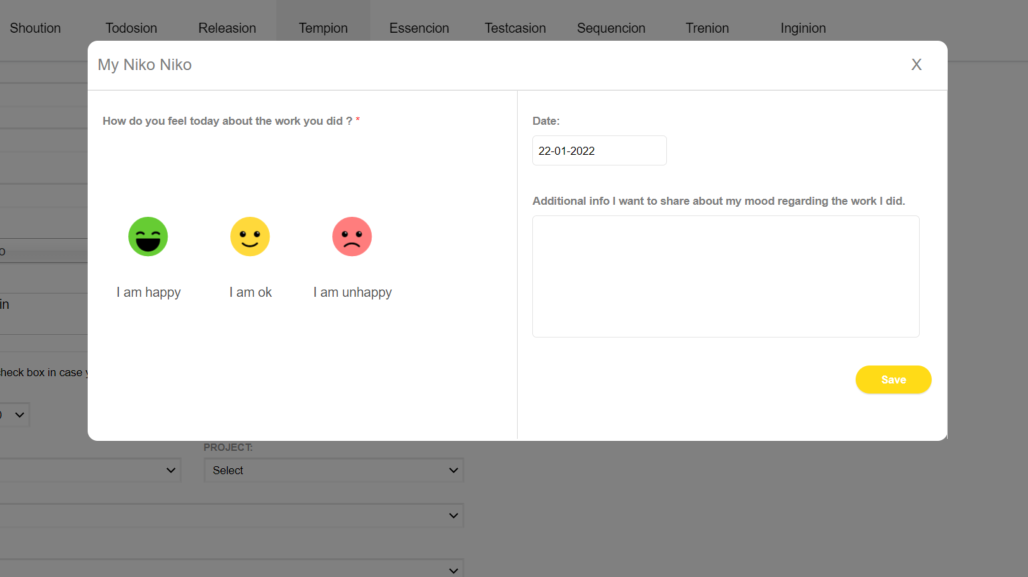Viewport: 1028px width, 577px height.
Task: Switch to the Essencion tab
Action: pyautogui.click(x=419, y=28)
